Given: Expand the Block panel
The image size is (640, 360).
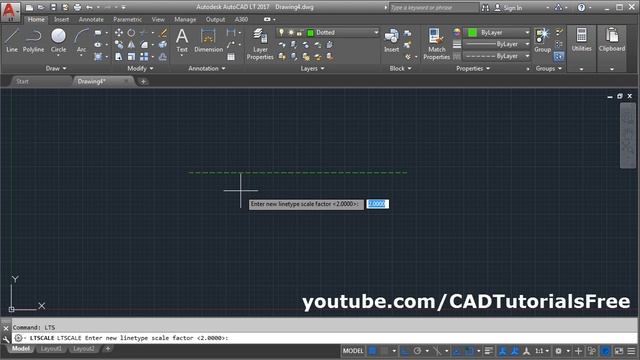Looking at the screenshot, I should click(400, 69).
